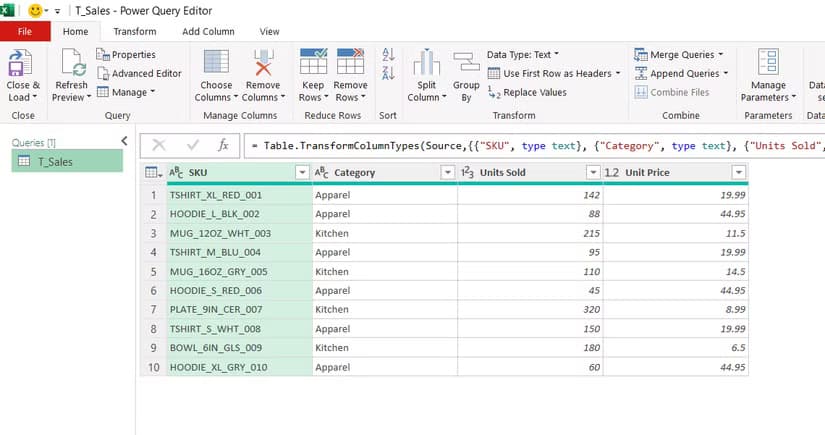Screen dimensions: 825x435
Task: Expand Use First Row as Headers dropdown
Action: click(618, 74)
